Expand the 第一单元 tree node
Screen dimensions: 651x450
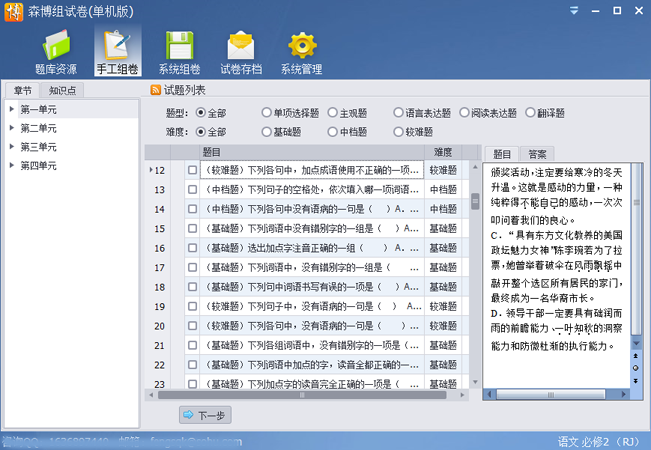11,109
